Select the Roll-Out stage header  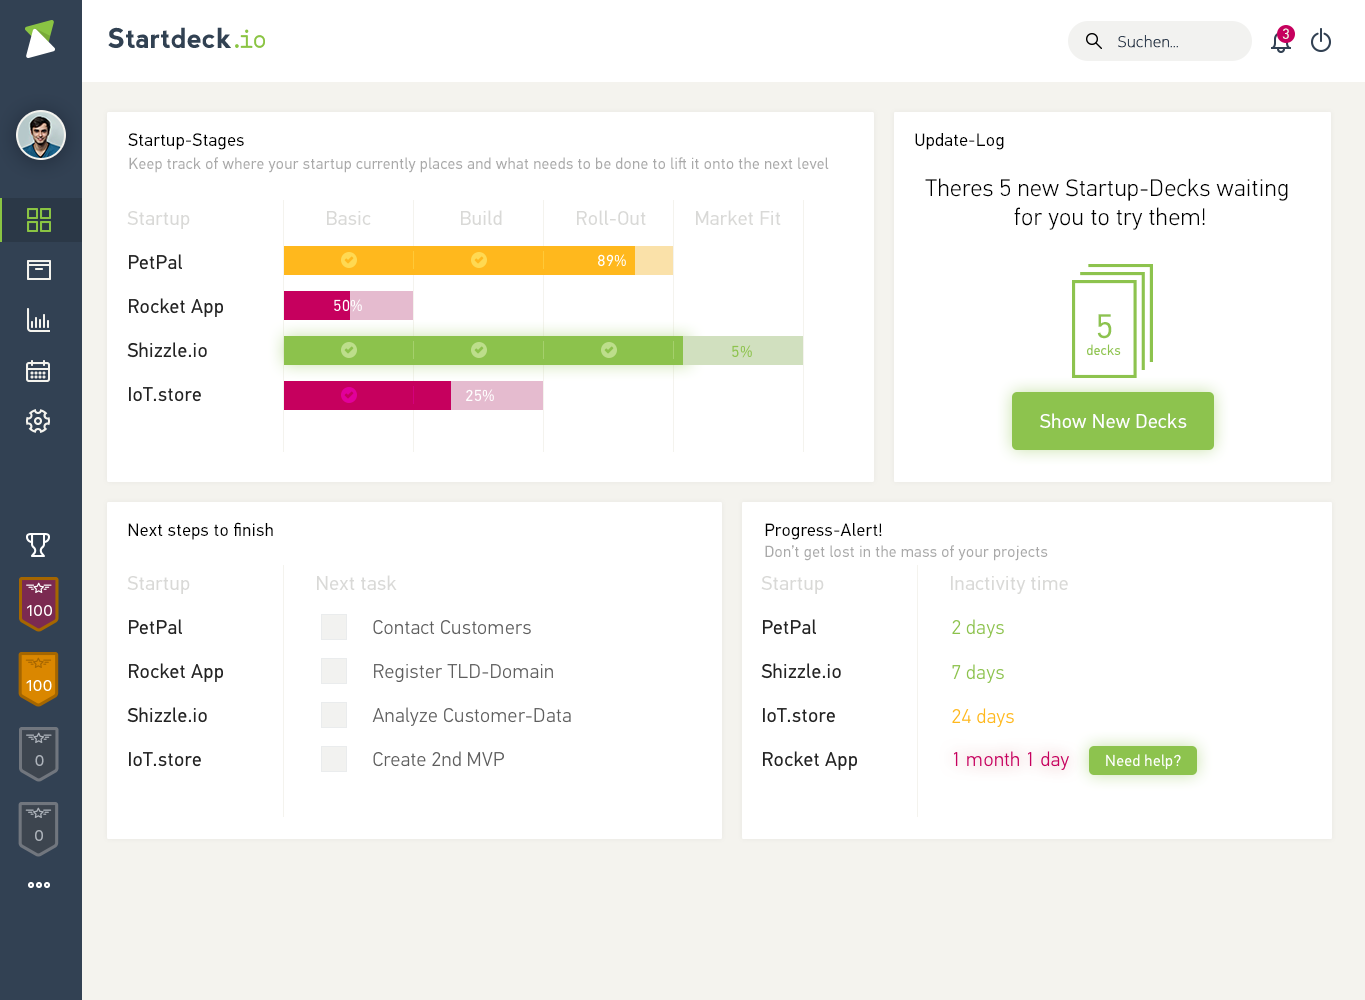[x=610, y=218]
